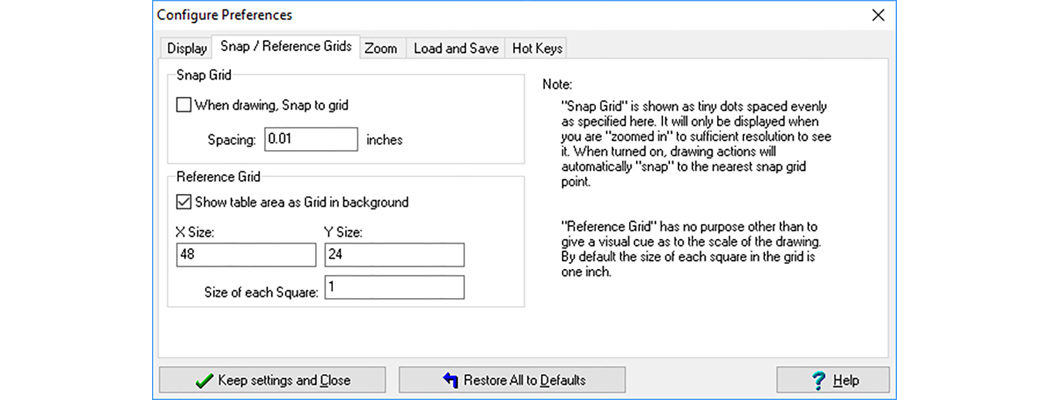
Task: Open Help from the Help button
Action: click(x=832, y=380)
